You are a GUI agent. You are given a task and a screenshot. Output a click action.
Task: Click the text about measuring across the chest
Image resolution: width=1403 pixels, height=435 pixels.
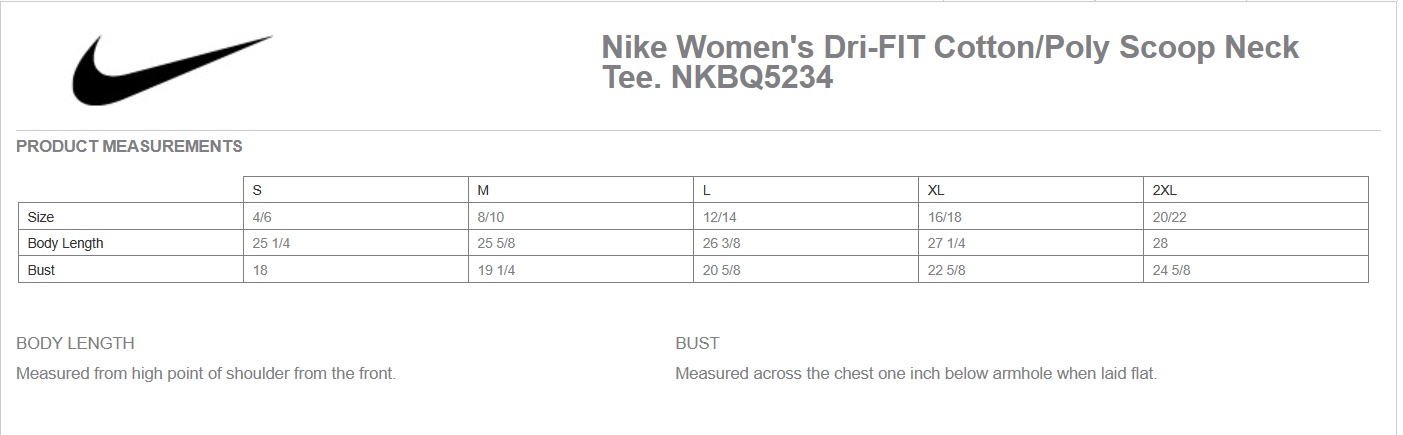coord(915,374)
